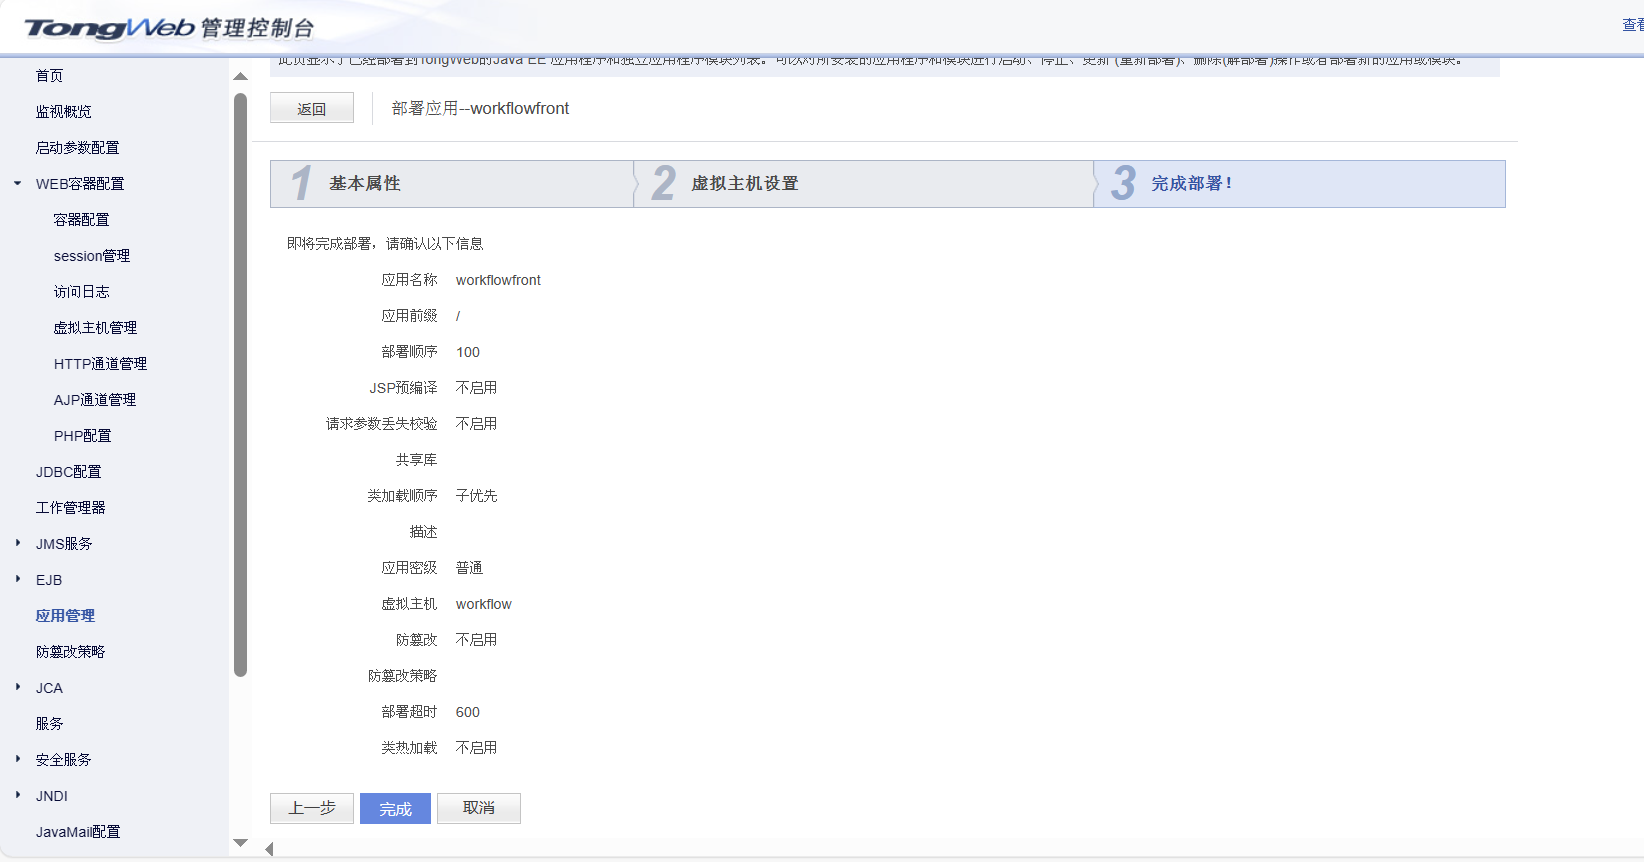The image size is (1644, 862).
Task: Click the left horizontal scroll arrow
Action: [269, 849]
